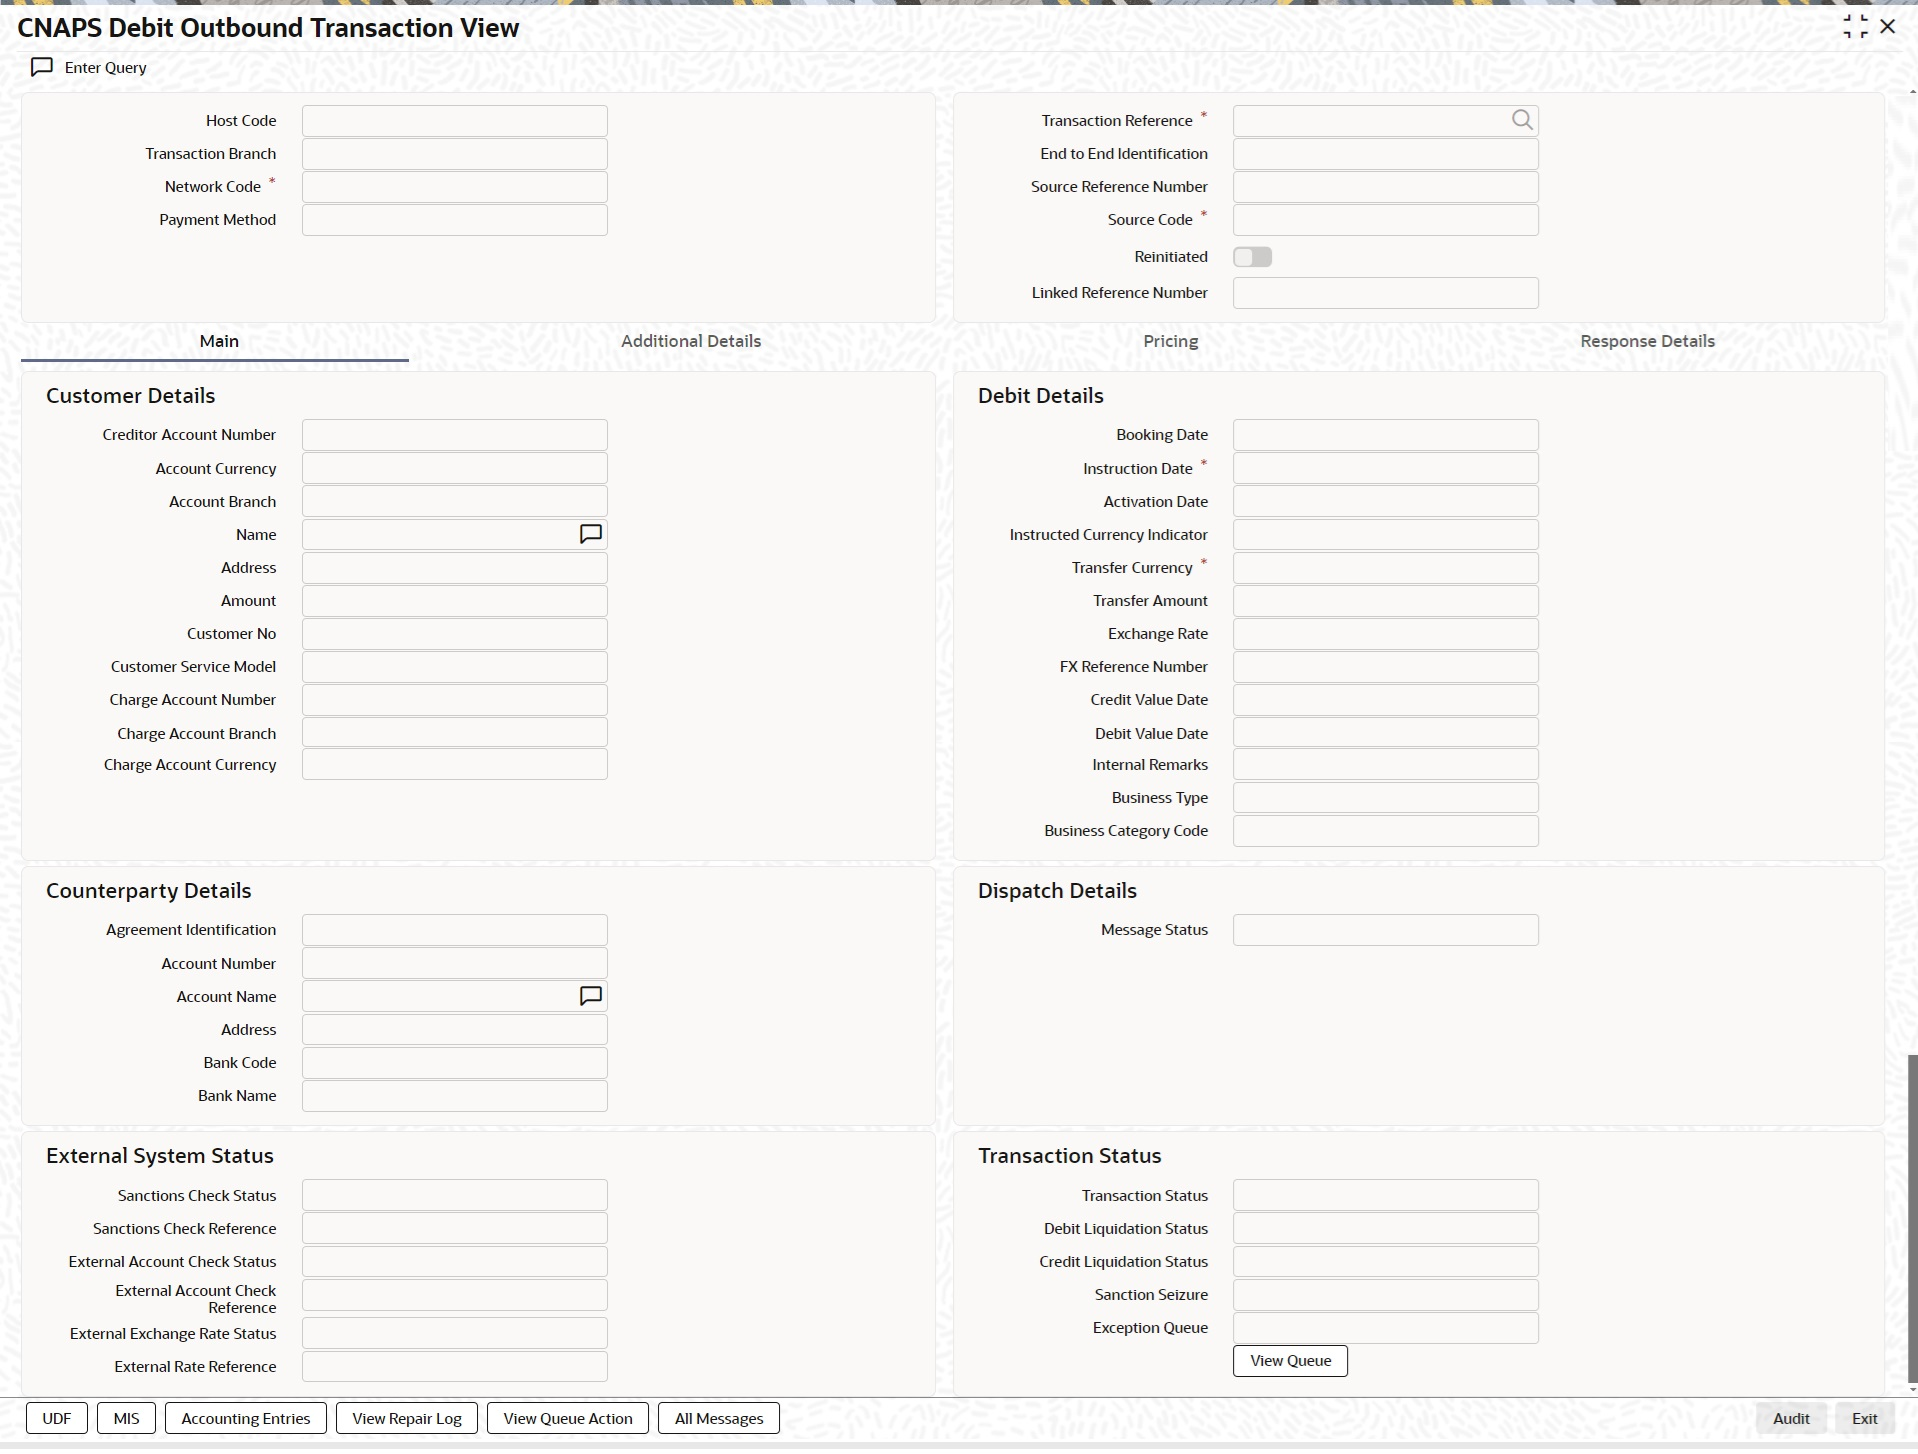The image size is (1918, 1454).
Task: View Accounting Entries
Action: [x=246, y=1419]
